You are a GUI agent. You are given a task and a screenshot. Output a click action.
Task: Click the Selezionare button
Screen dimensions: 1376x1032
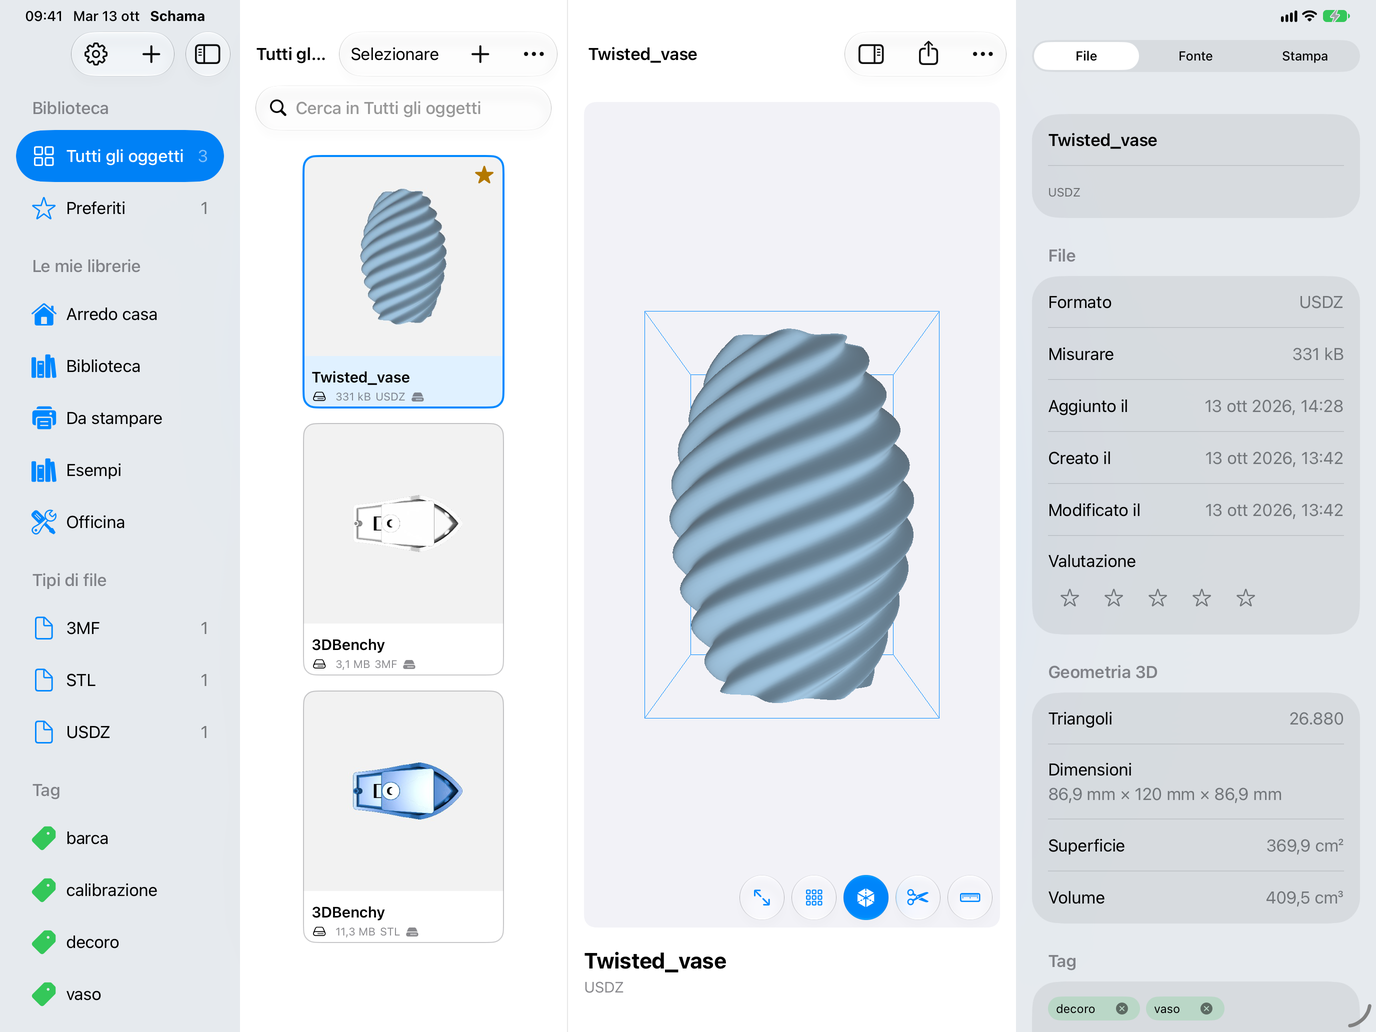[x=395, y=54]
